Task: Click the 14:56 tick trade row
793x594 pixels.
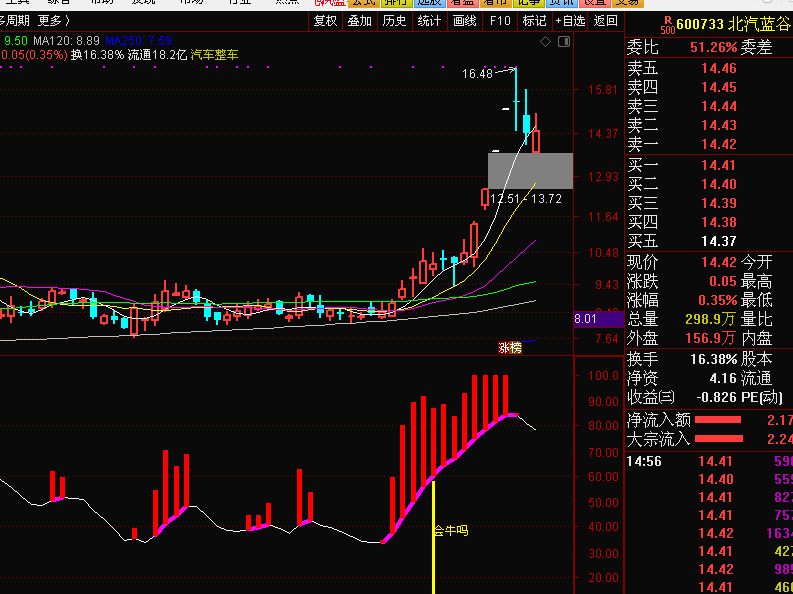Action: [x=710, y=461]
